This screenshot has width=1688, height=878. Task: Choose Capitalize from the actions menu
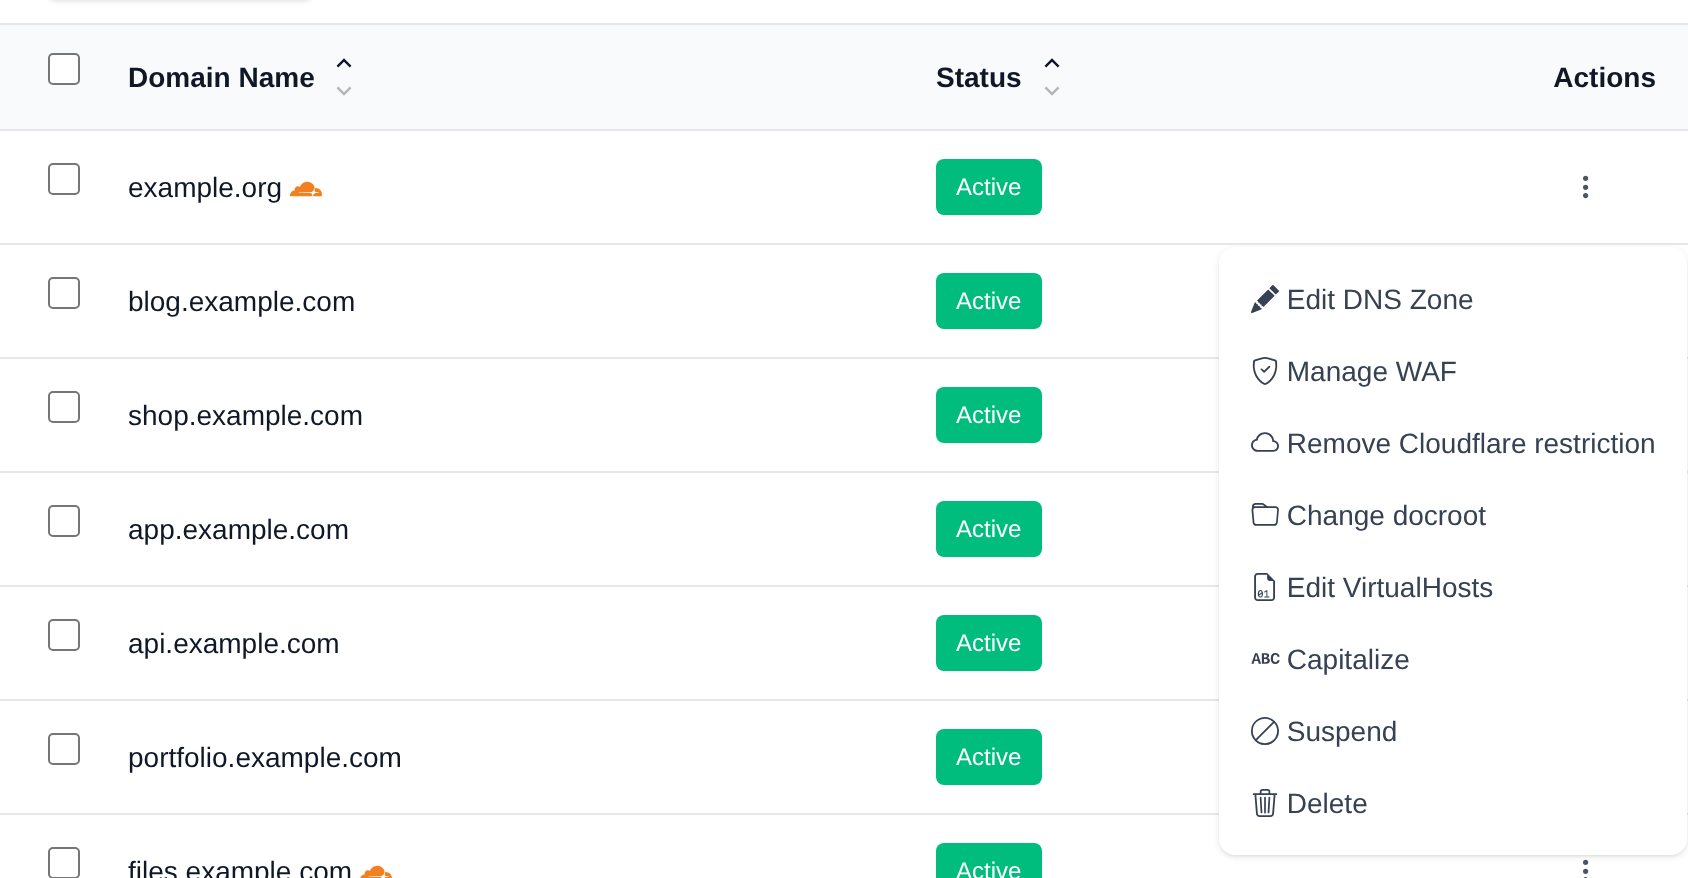click(x=1453, y=659)
